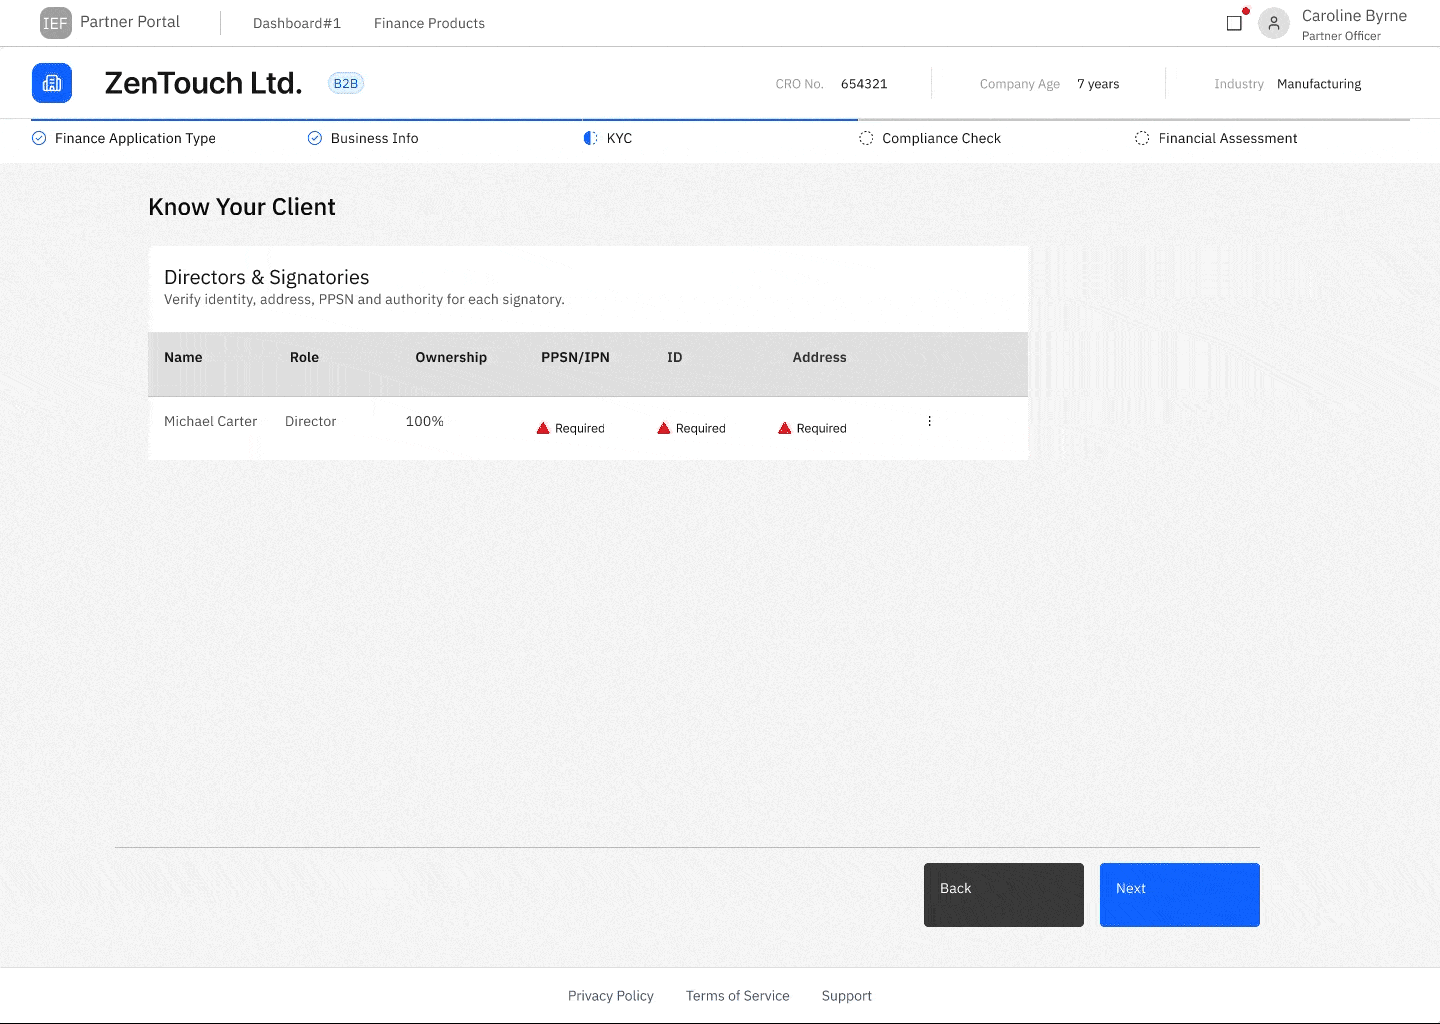Open the Terms of Service footer link
The image size is (1440, 1024).
click(737, 996)
